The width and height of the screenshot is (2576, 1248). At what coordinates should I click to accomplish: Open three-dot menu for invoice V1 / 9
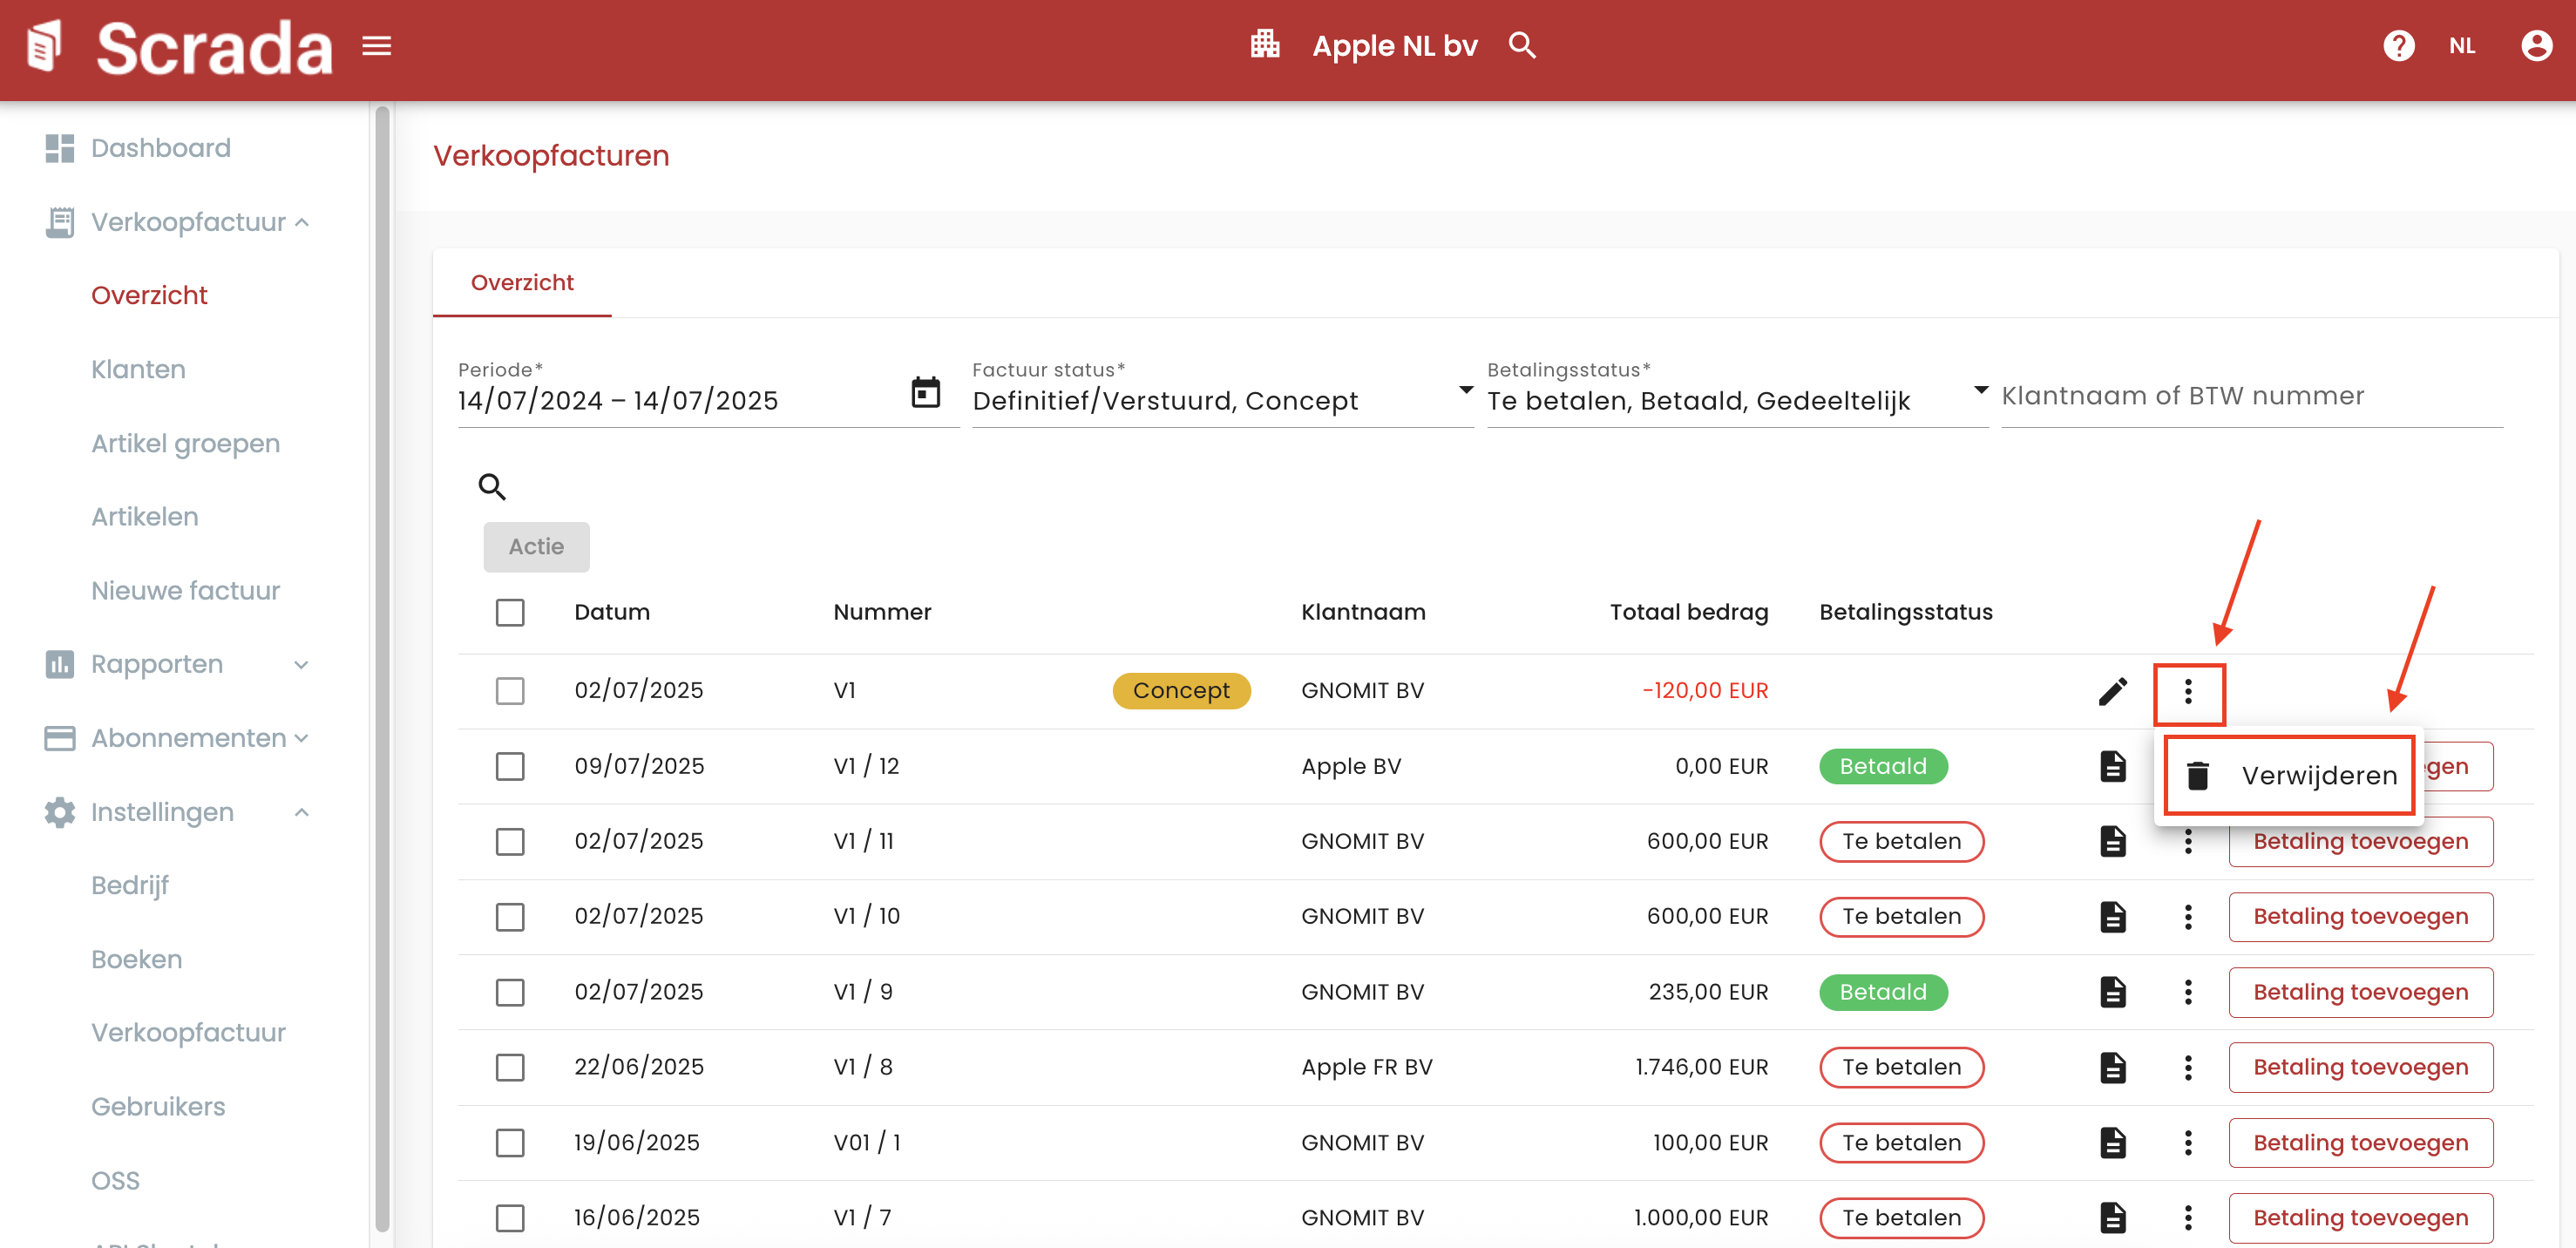pos(2187,992)
